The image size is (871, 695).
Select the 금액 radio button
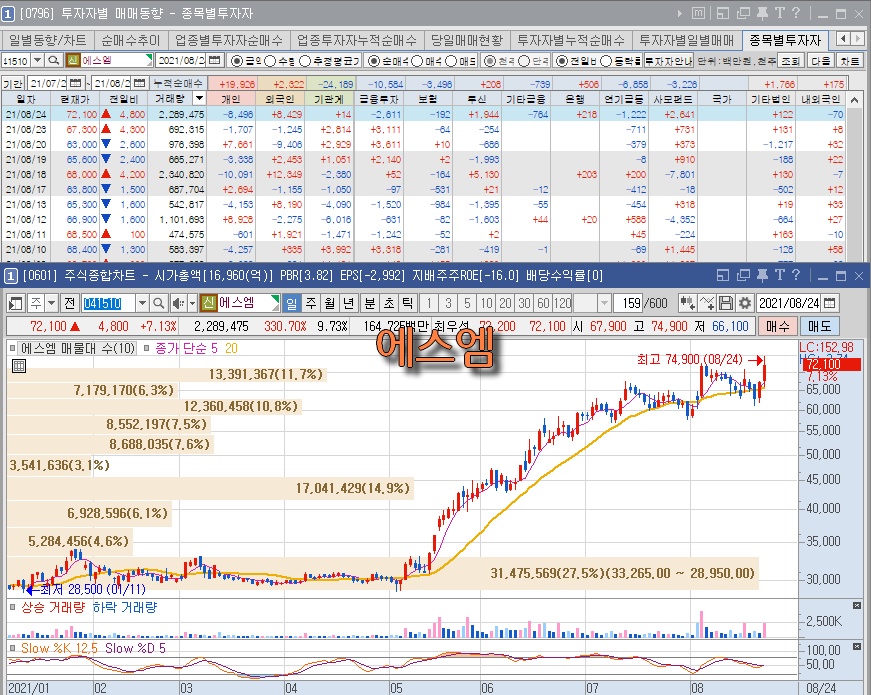[x=236, y=61]
